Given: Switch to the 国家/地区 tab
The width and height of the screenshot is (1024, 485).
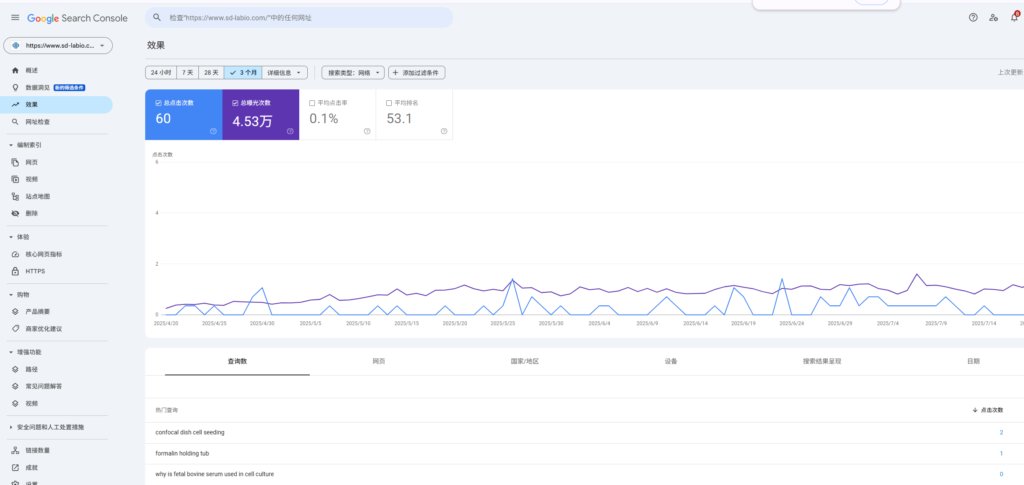Looking at the screenshot, I should click(x=524, y=361).
